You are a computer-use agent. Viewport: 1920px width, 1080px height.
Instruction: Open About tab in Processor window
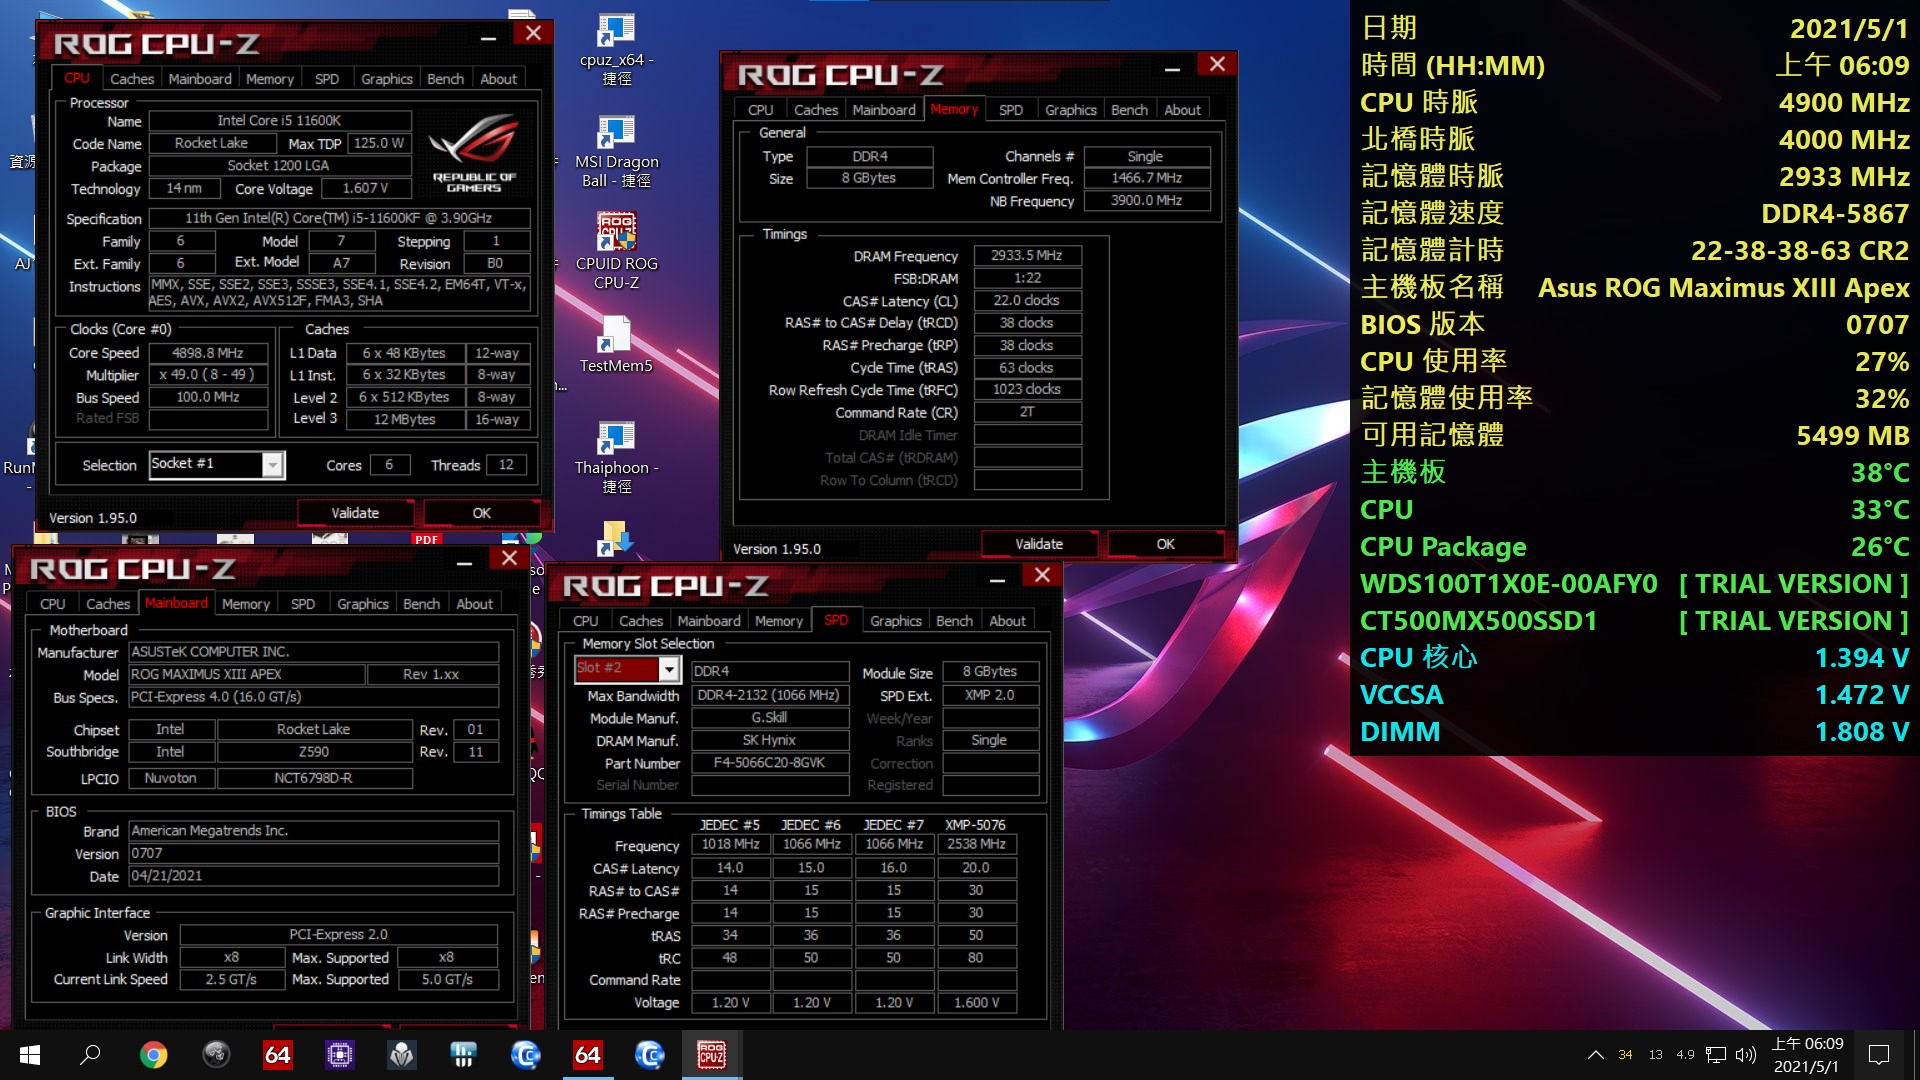[x=498, y=79]
